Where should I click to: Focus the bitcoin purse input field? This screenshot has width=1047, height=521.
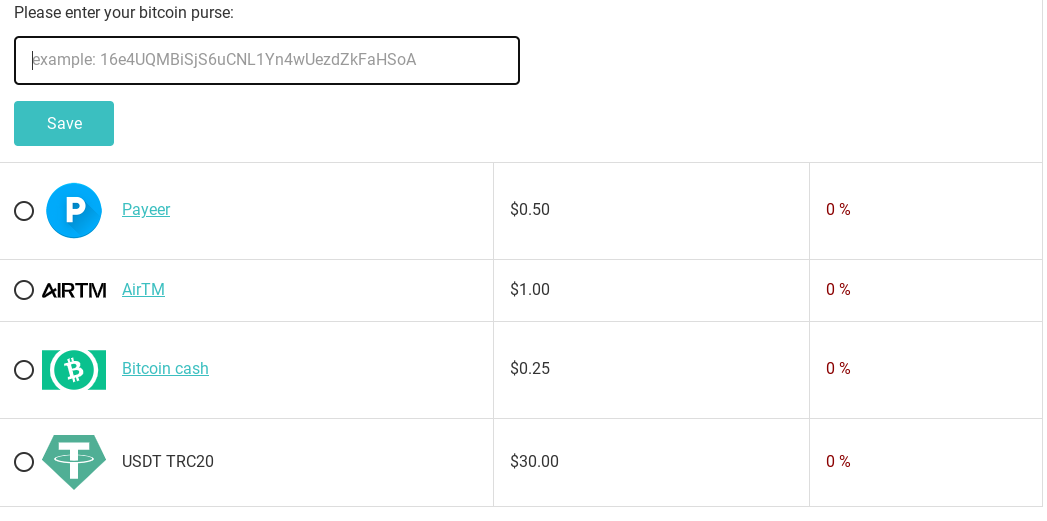pyautogui.click(x=267, y=60)
